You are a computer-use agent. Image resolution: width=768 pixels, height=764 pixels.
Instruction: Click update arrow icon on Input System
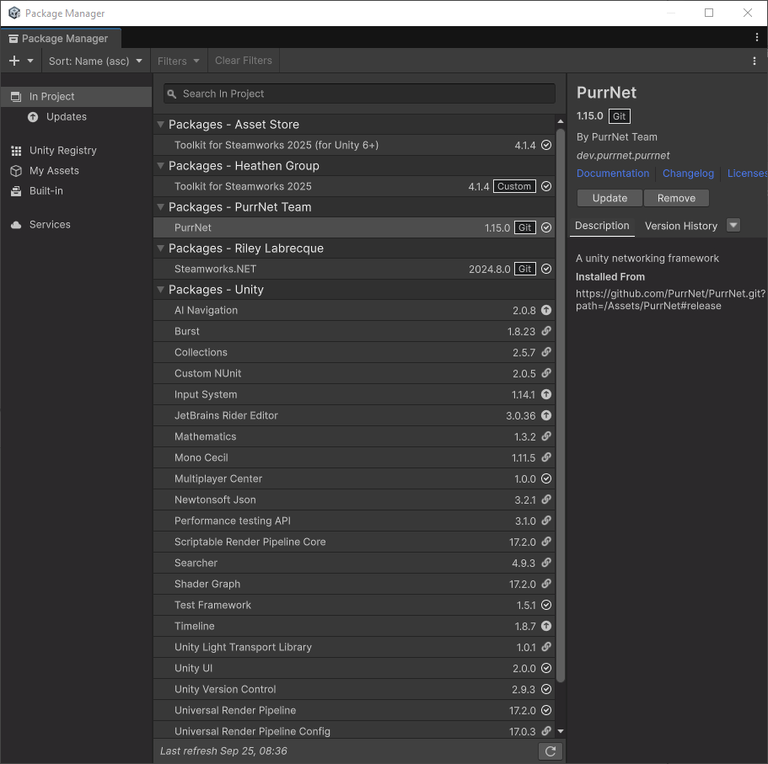click(x=546, y=394)
